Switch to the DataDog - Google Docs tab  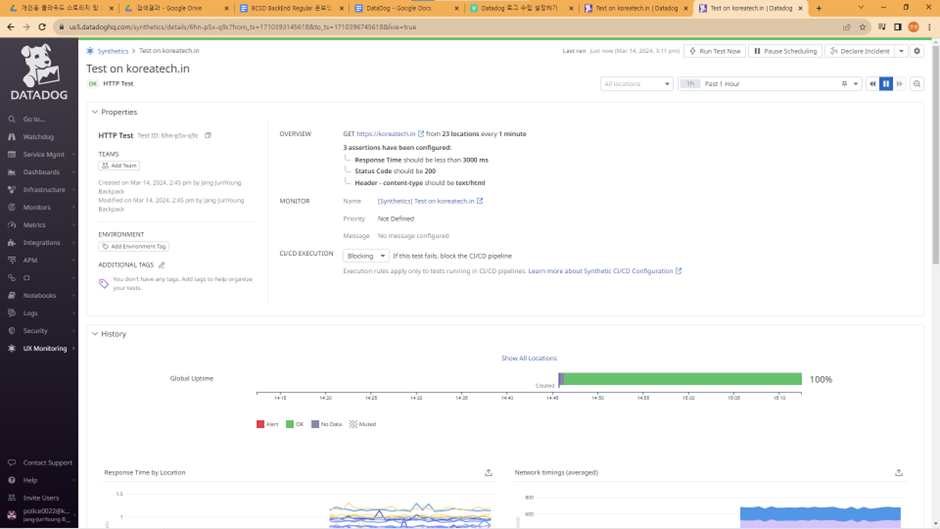406,8
